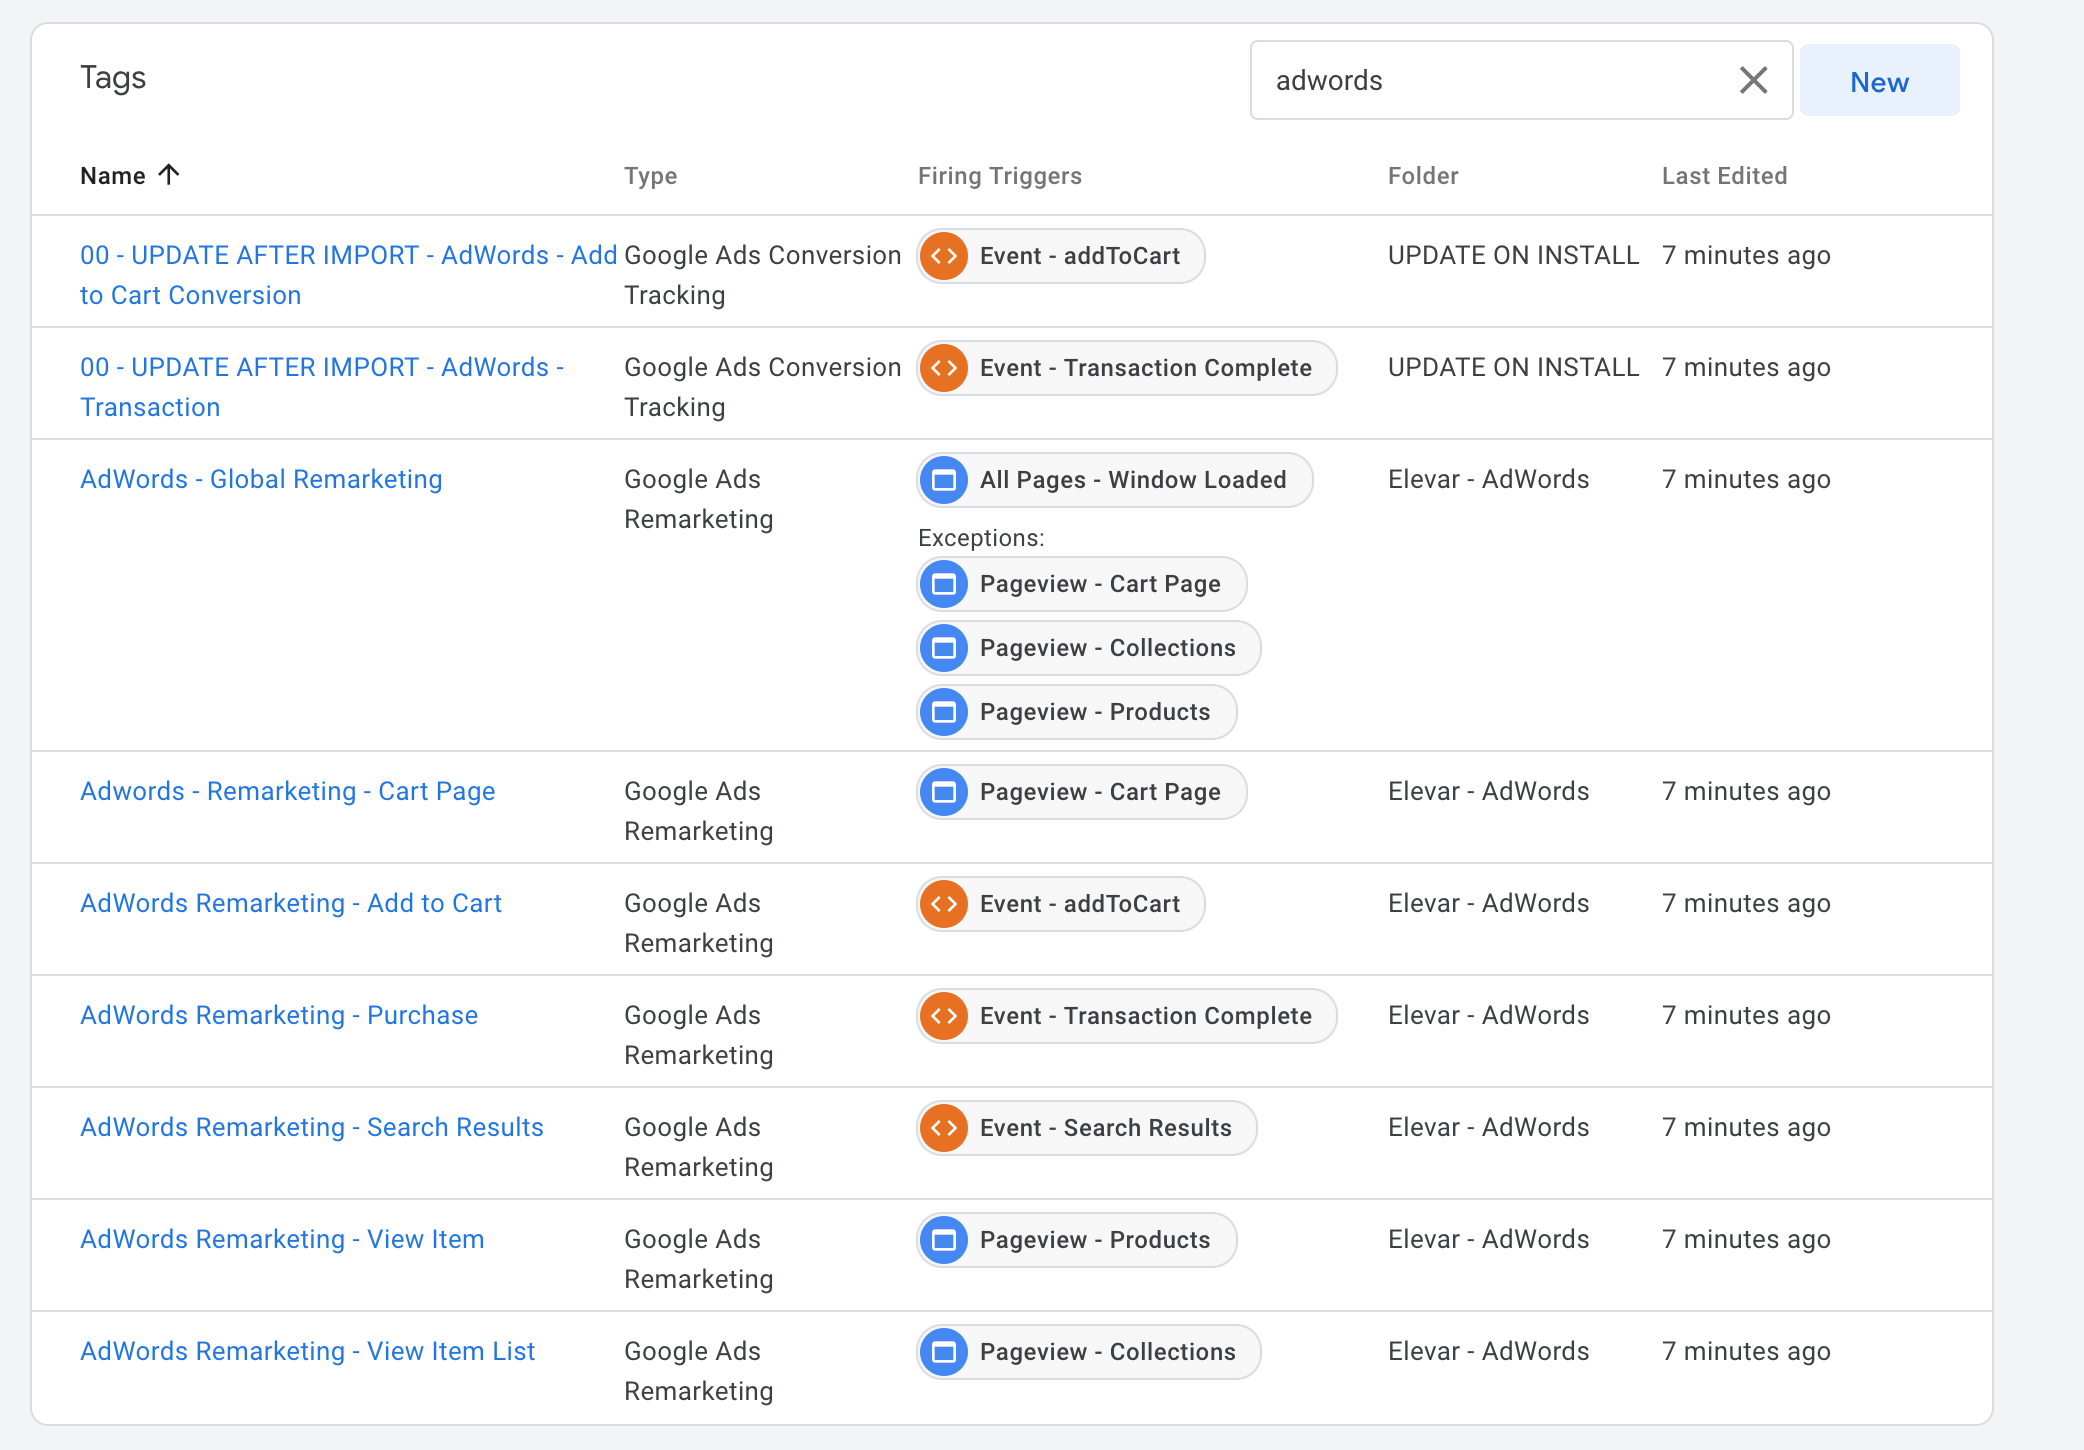Sort by the Folder column header
The image size is (2084, 1450).
pyautogui.click(x=1423, y=176)
